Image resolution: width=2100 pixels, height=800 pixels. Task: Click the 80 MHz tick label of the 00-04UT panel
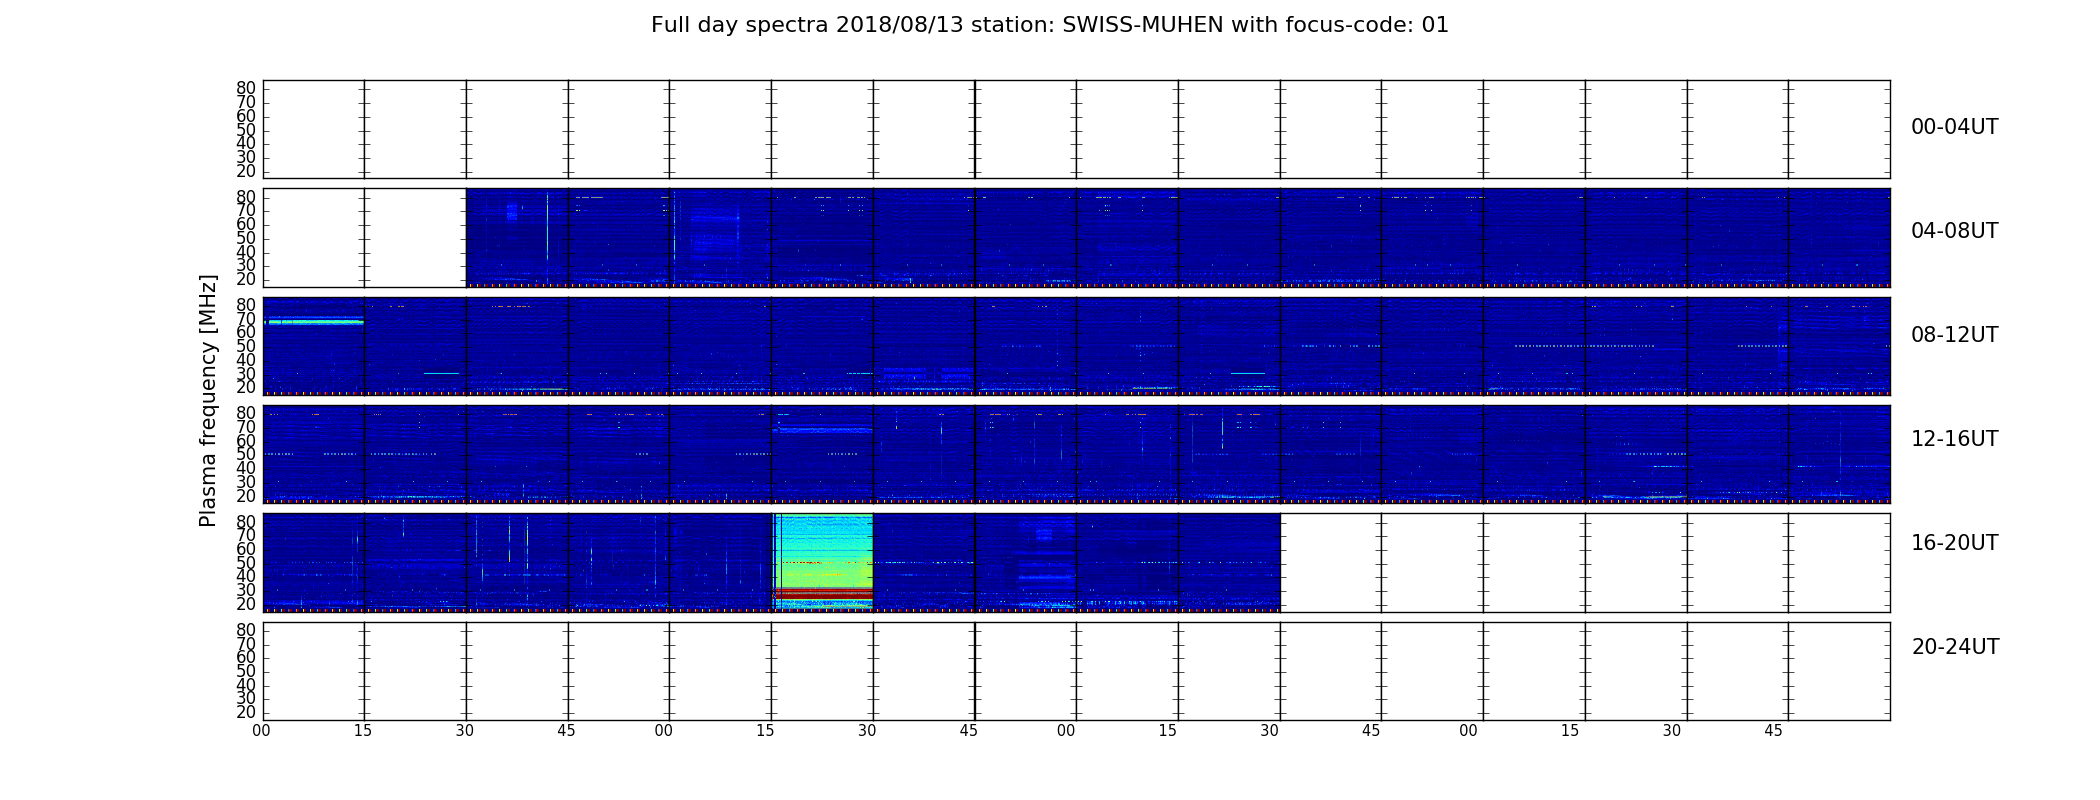point(246,88)
